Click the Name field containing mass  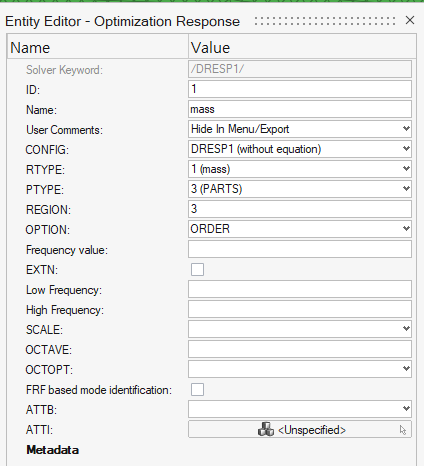[300, 109]
